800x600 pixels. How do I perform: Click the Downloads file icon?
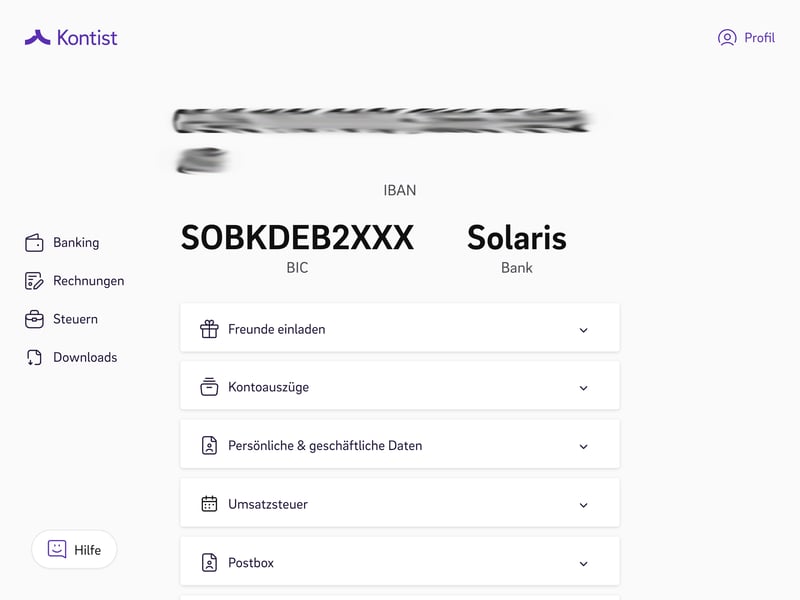pyautogui.click(x=34, y=357)
